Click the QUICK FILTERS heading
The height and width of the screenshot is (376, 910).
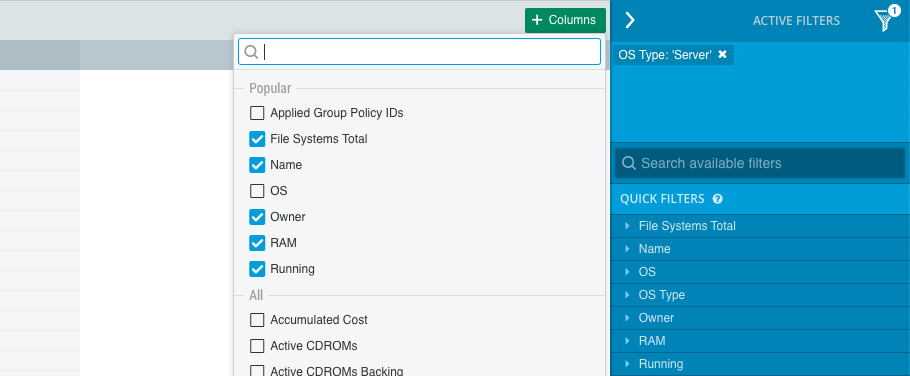coord(662,199)
